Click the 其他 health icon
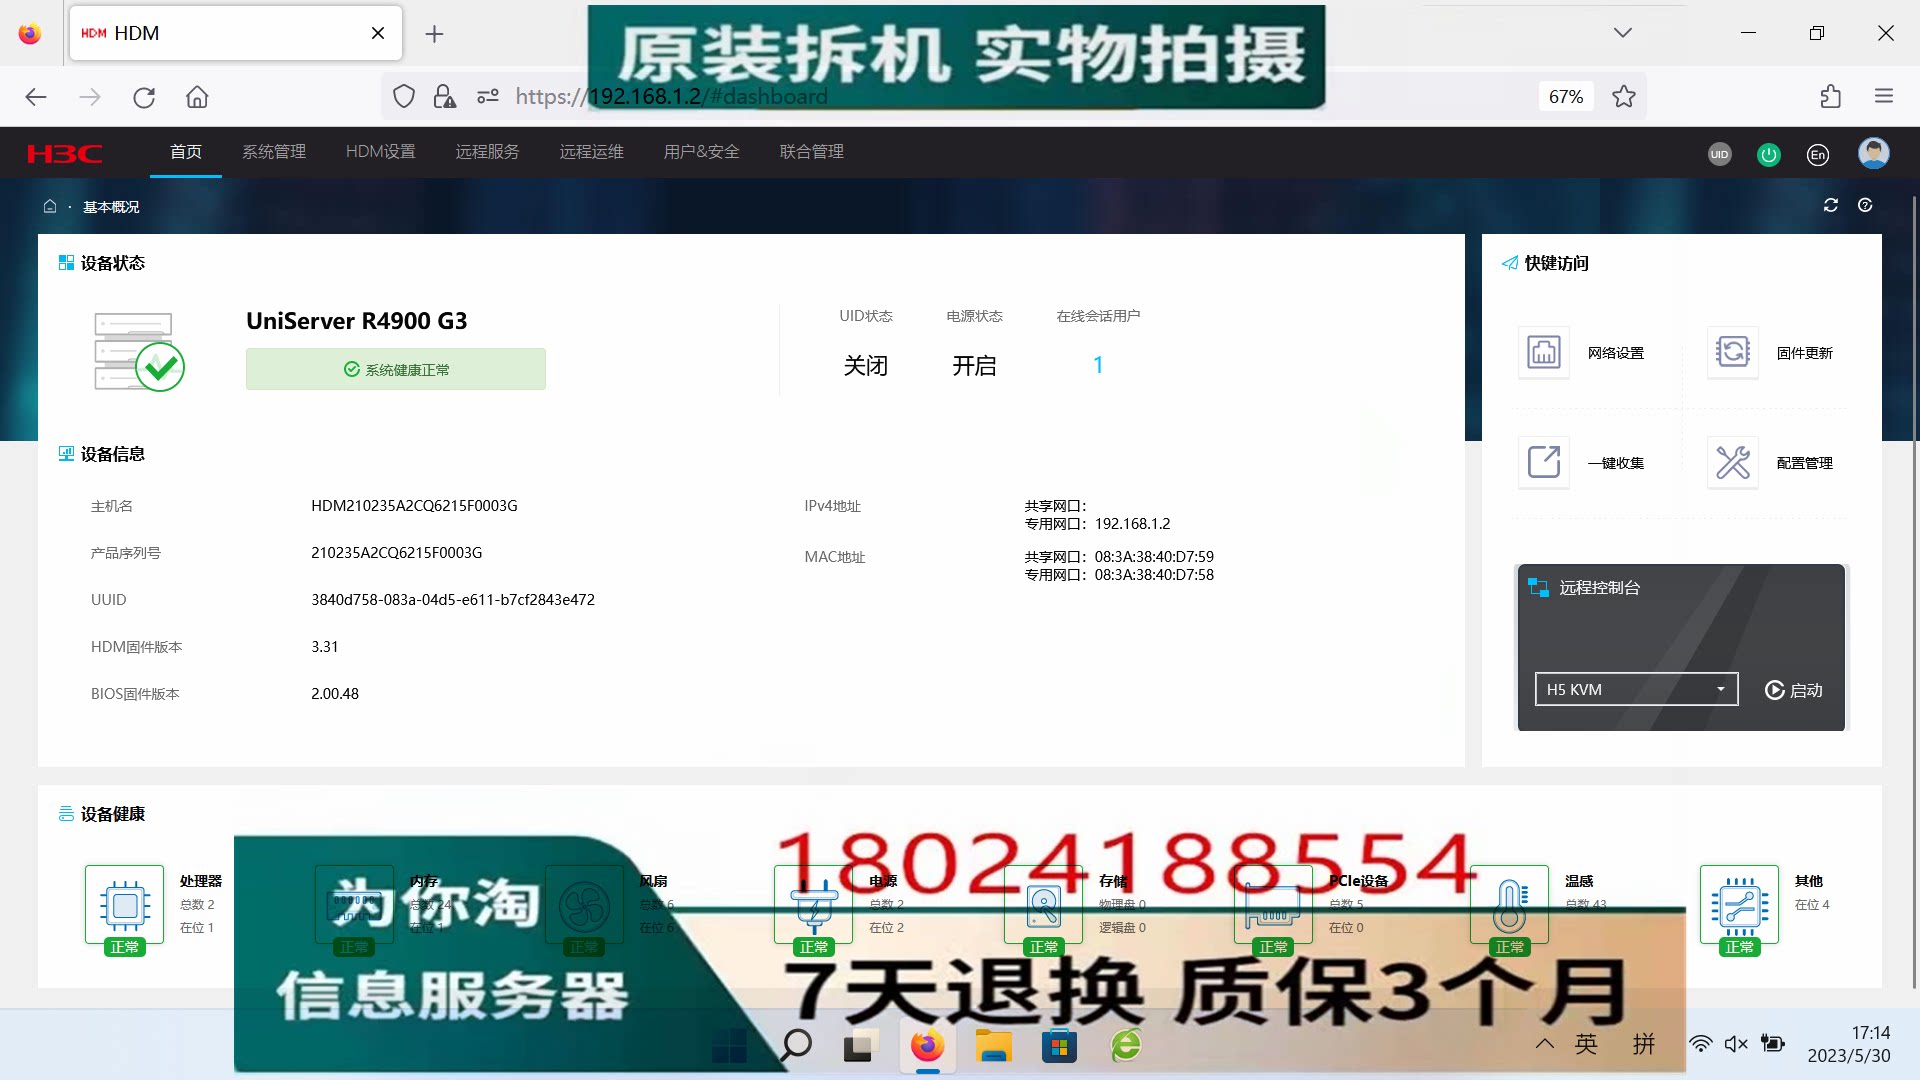The height and width of the screenshot is (1080, 1920). tap(1739, 905)
